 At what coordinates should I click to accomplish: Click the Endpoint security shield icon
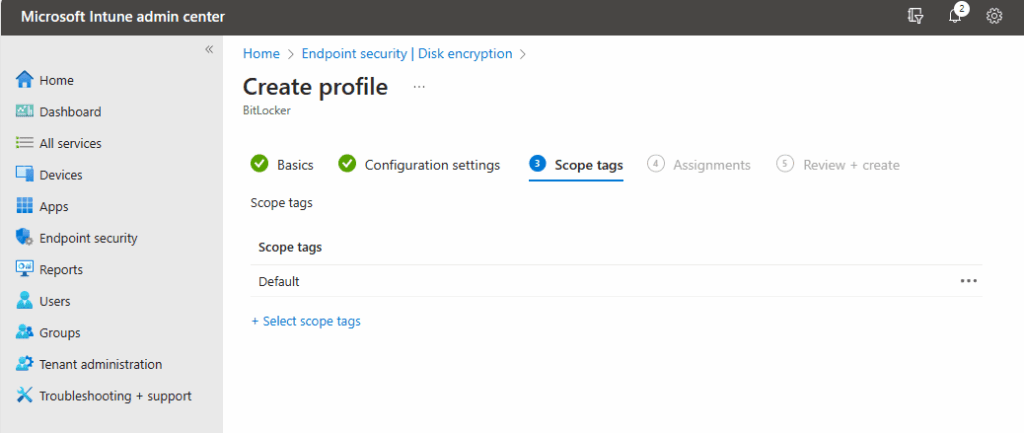point(25,238)
